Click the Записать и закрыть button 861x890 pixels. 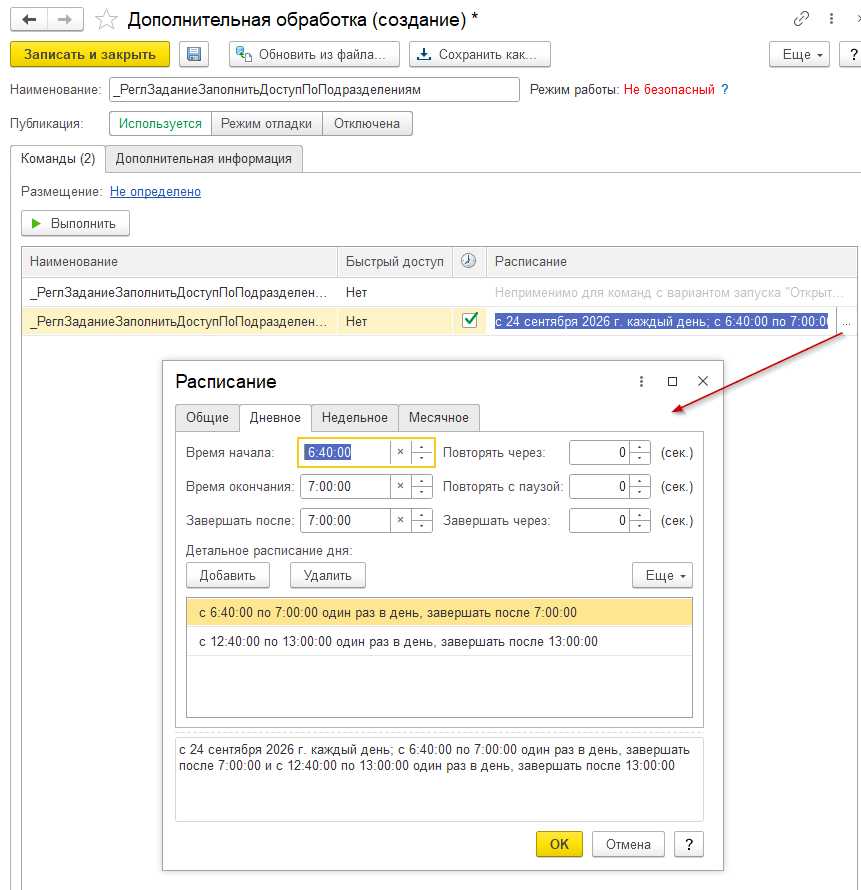tap(90, 54)
